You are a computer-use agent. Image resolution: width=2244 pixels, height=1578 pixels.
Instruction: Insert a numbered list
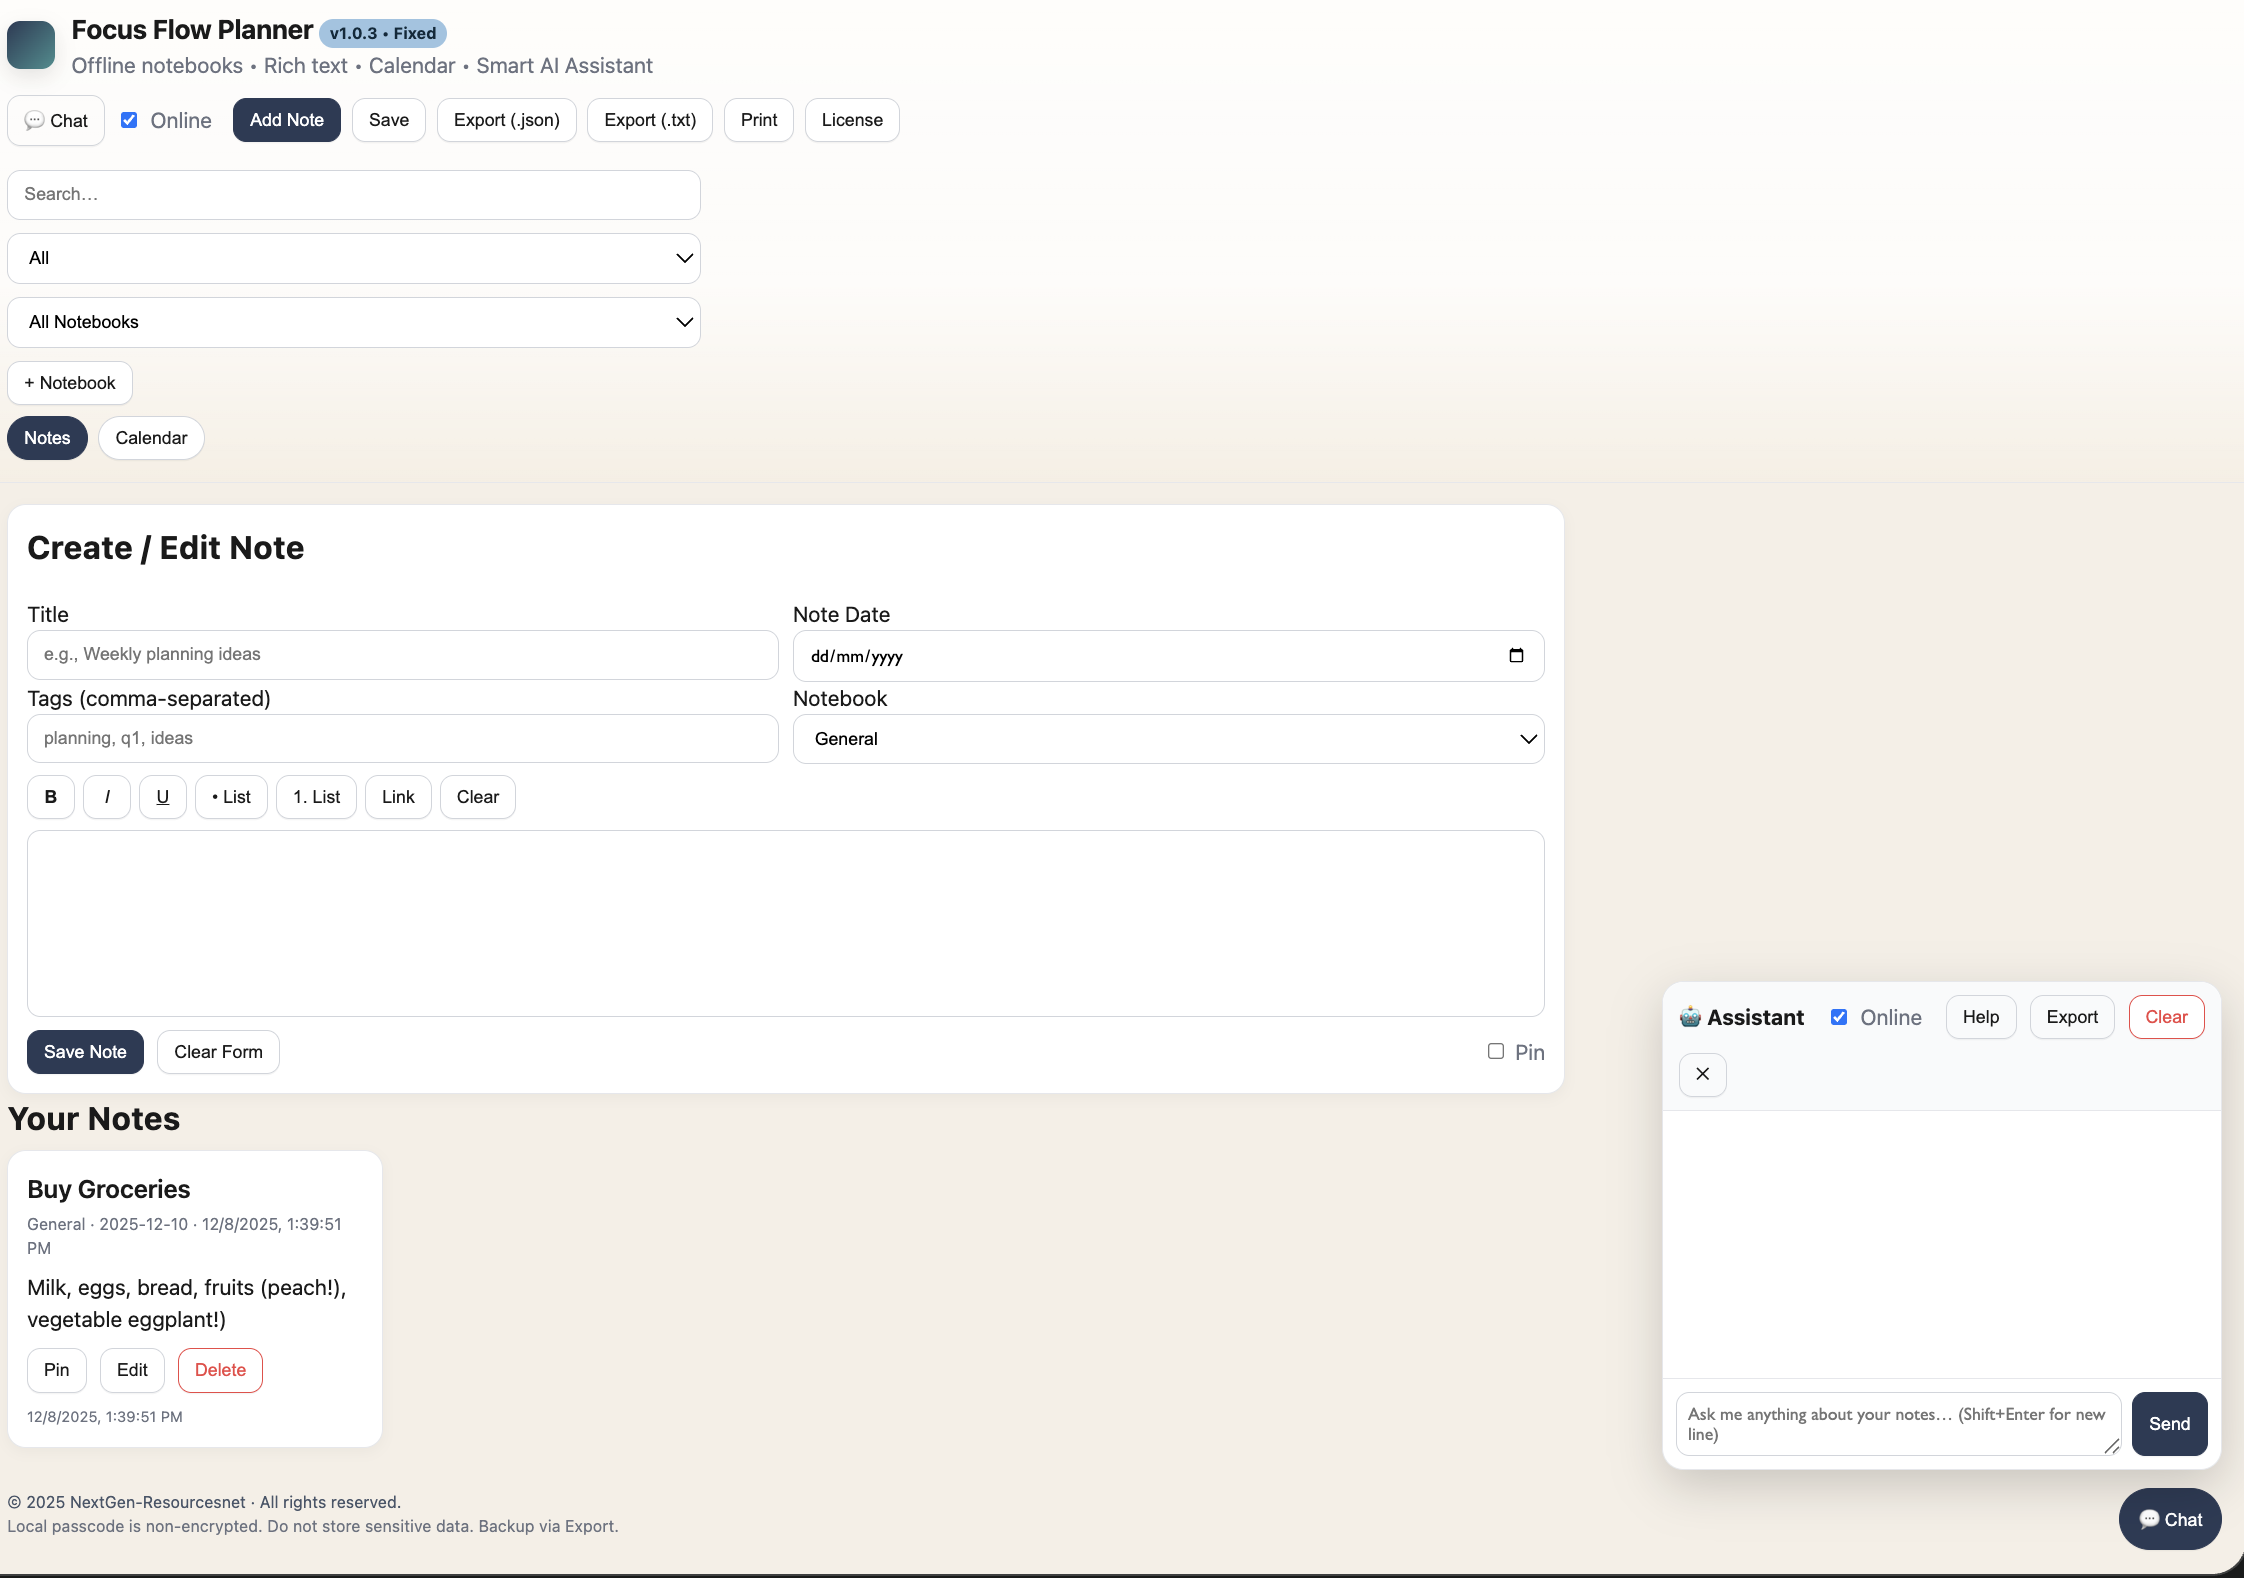click(x=316, y=796)
